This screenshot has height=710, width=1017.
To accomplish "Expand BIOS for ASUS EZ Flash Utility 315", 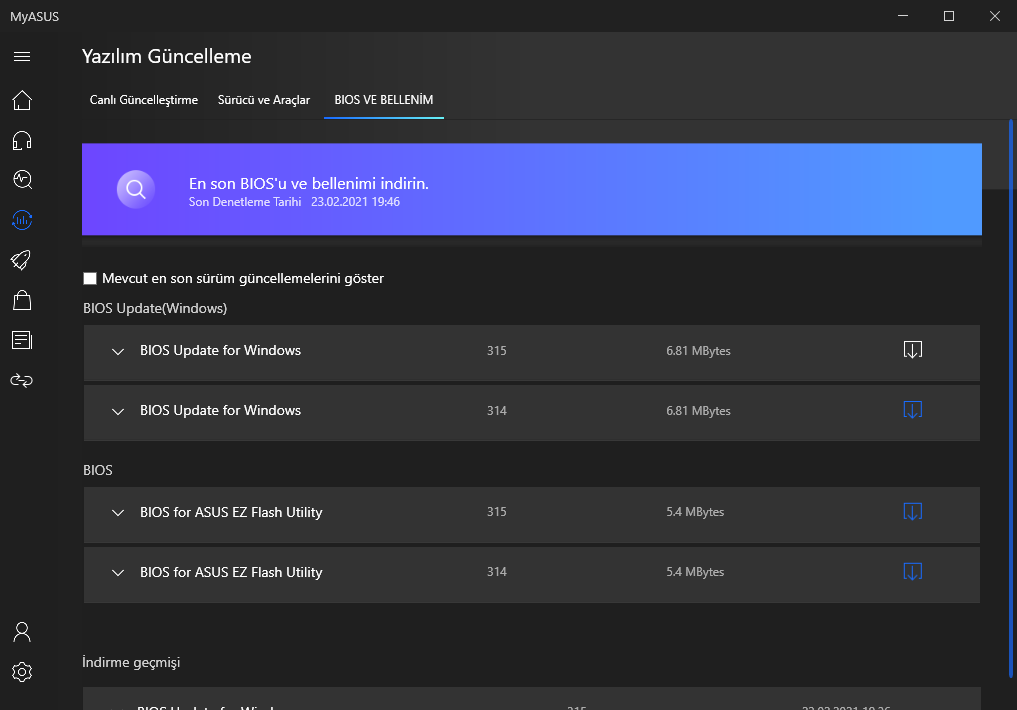I will tap(118, 513).
